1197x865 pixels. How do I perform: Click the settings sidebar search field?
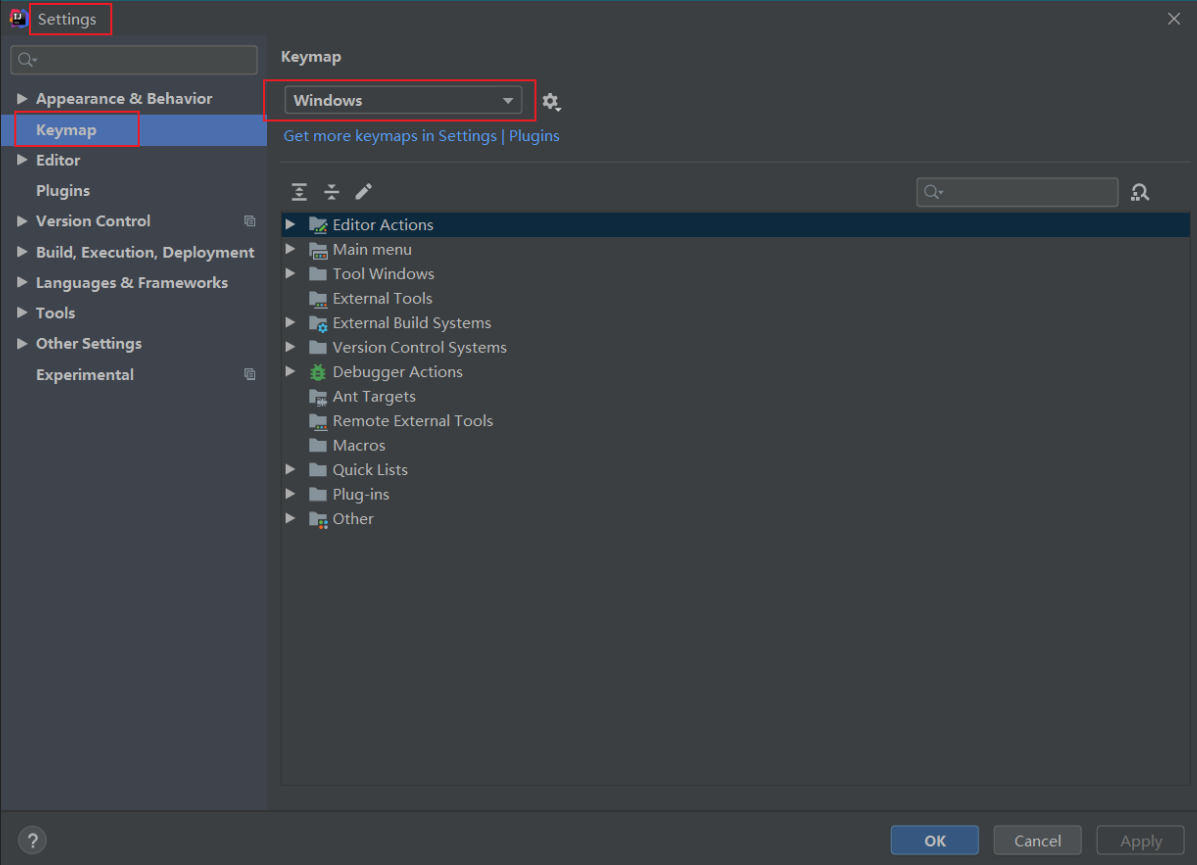[134, 60]
